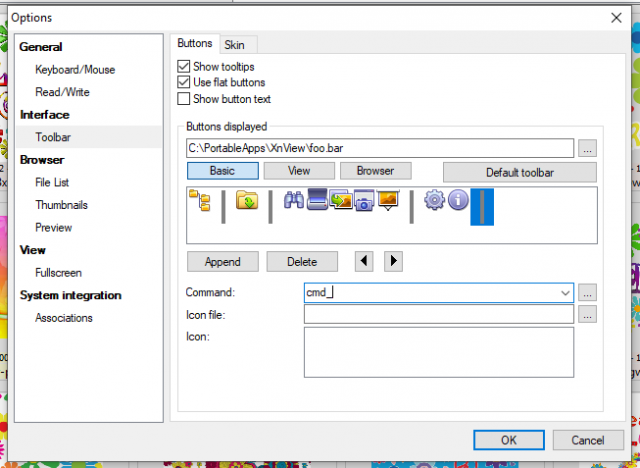Select System integration category
Viewport: 640px width, 468px height.
click(71, 295)
